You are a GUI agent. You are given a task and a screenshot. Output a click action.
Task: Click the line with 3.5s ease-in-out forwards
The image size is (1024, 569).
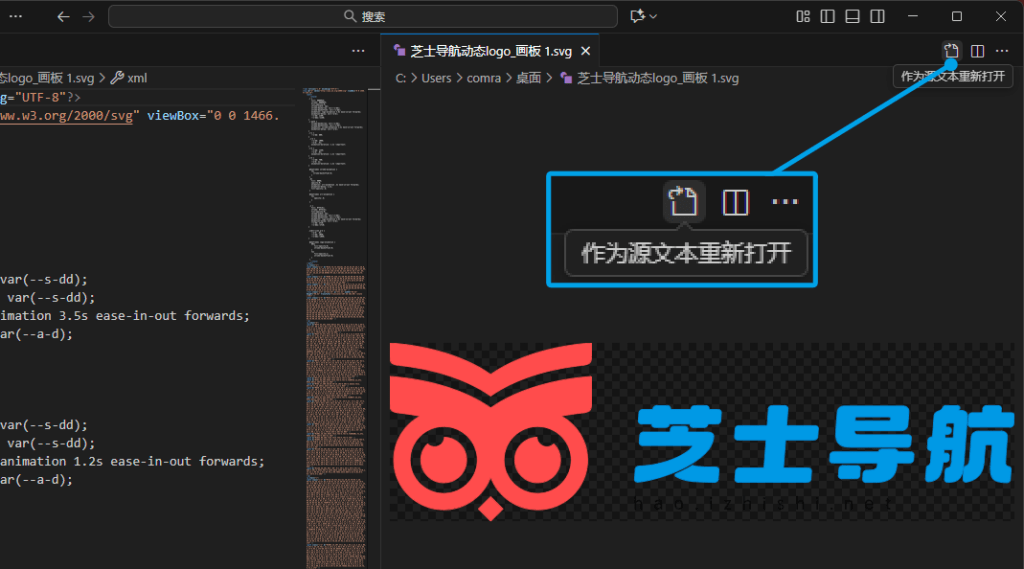point(125,316)
